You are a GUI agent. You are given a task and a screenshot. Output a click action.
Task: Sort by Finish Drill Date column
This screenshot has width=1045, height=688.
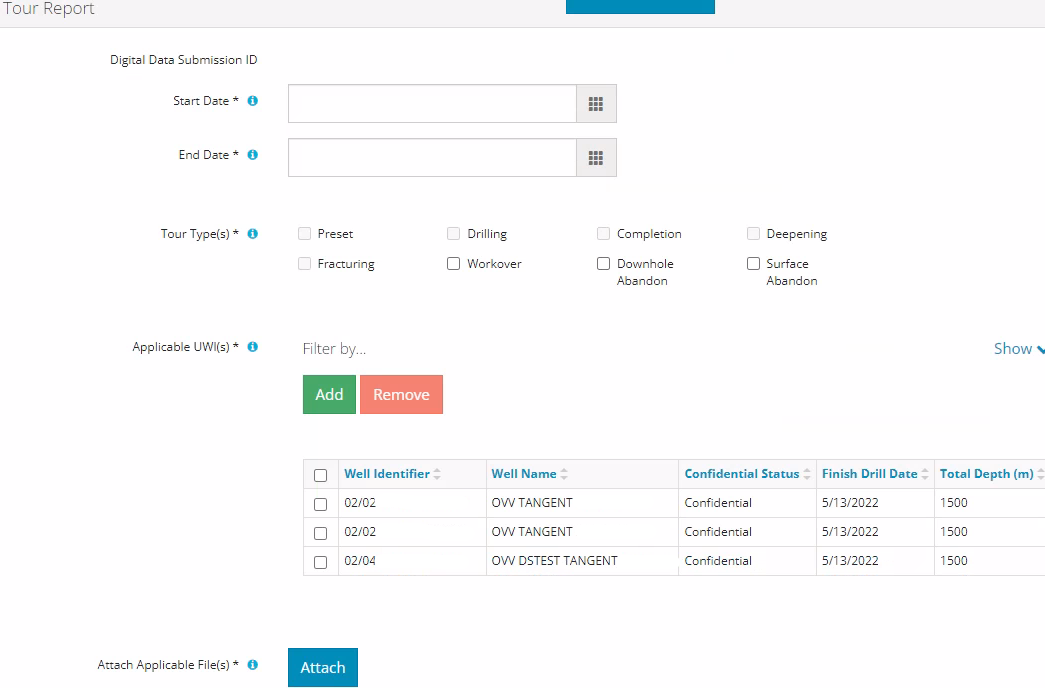click(x=869, y=474)
